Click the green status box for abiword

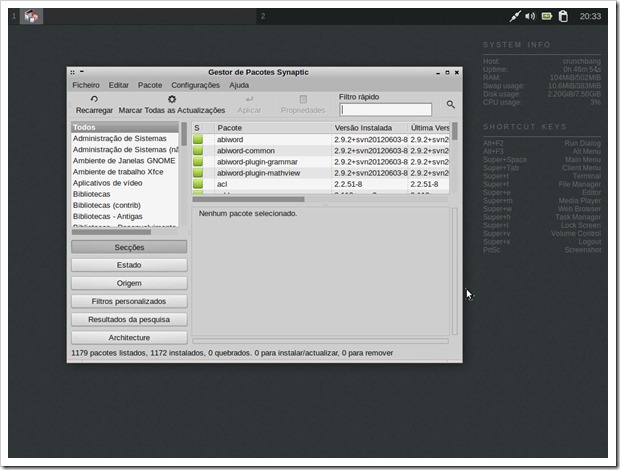point(198,139)
